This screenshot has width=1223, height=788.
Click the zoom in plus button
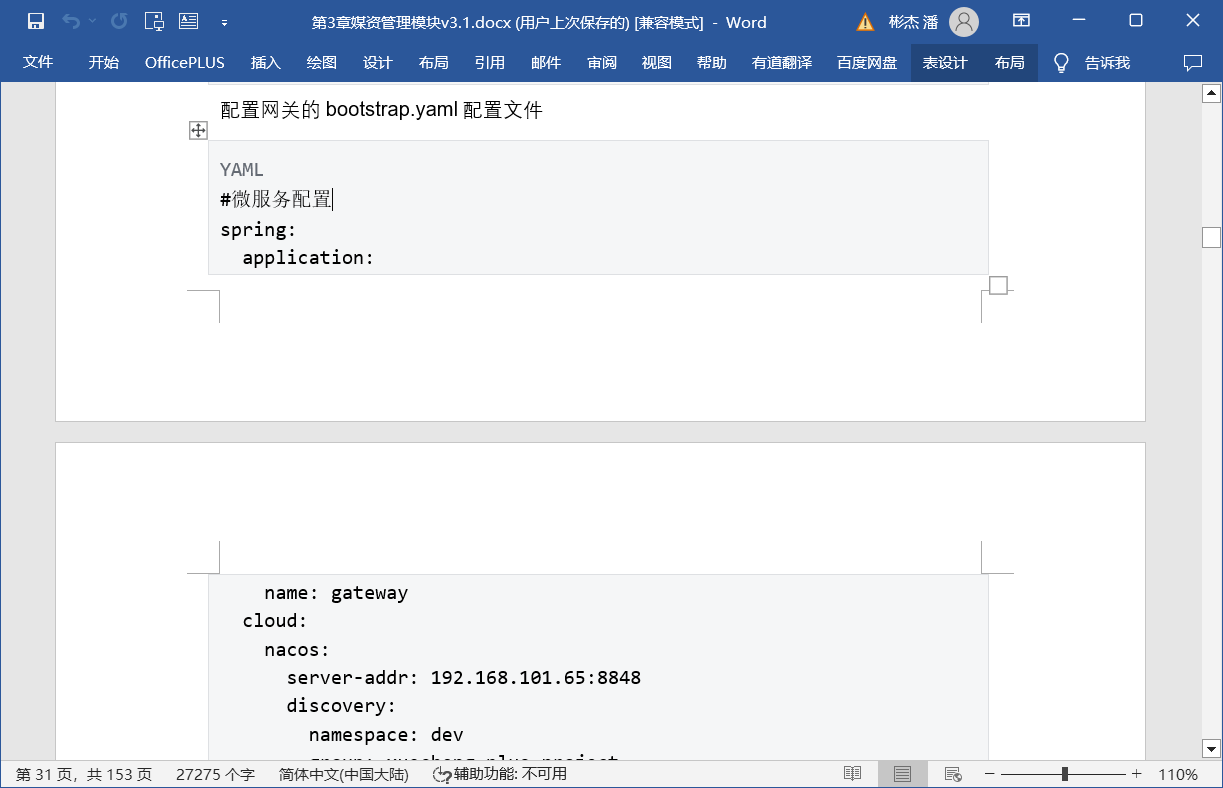[1136, 774]
